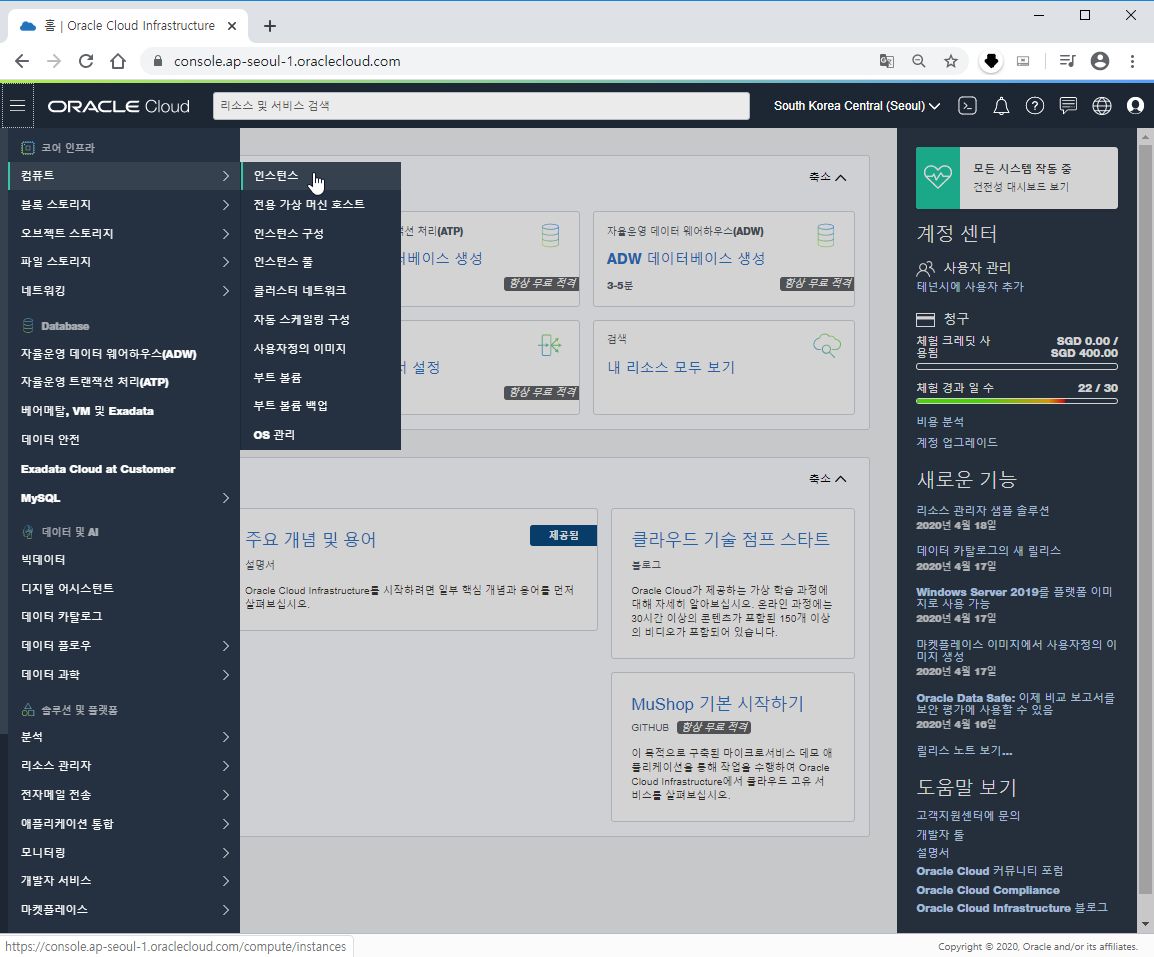Viewport: 1154px width, 957px height.
Task: Click the browser translate icon
Action: (x=887, y=61)
